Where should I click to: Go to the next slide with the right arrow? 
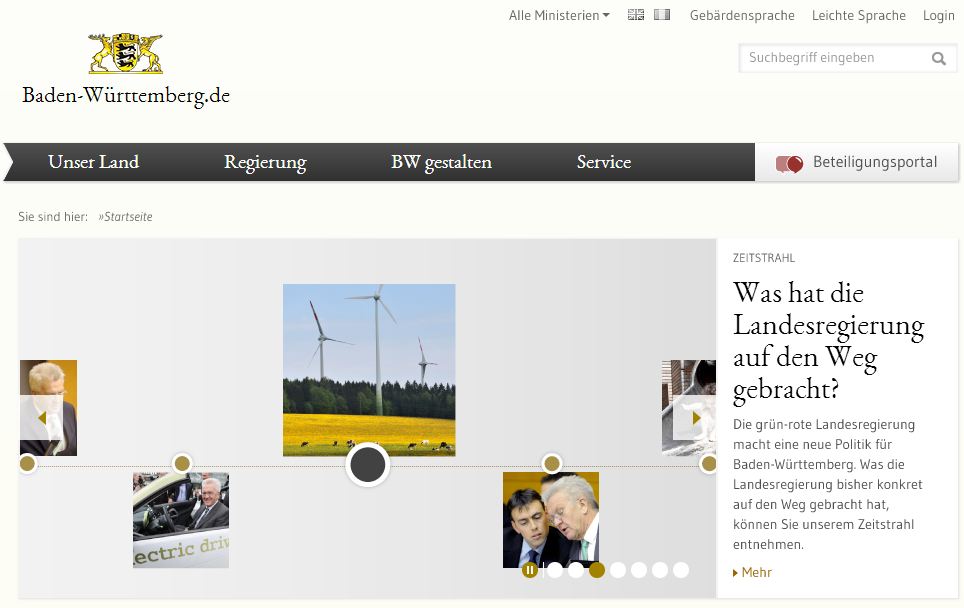[x=695, y=418]
